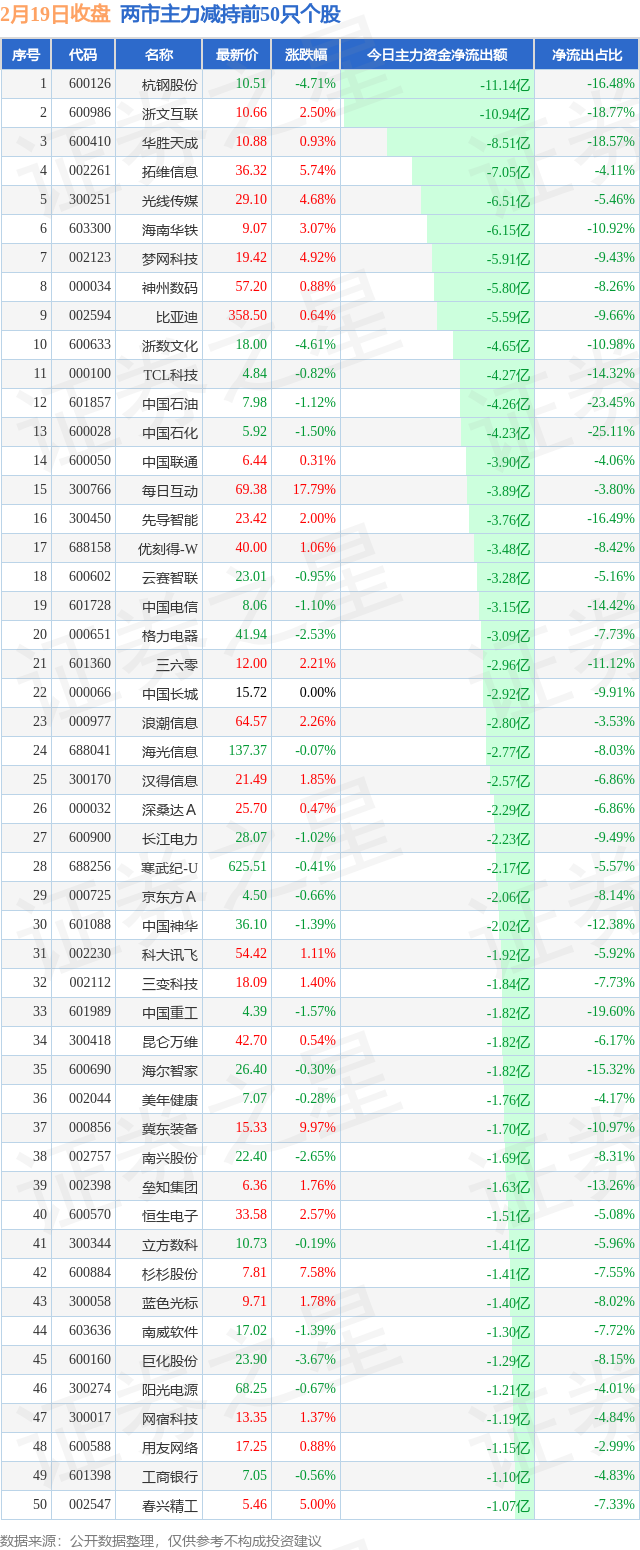Click the outflow ratio -25.11%
This screenshot has width=640, height=1550.
[x=611, y=432]
